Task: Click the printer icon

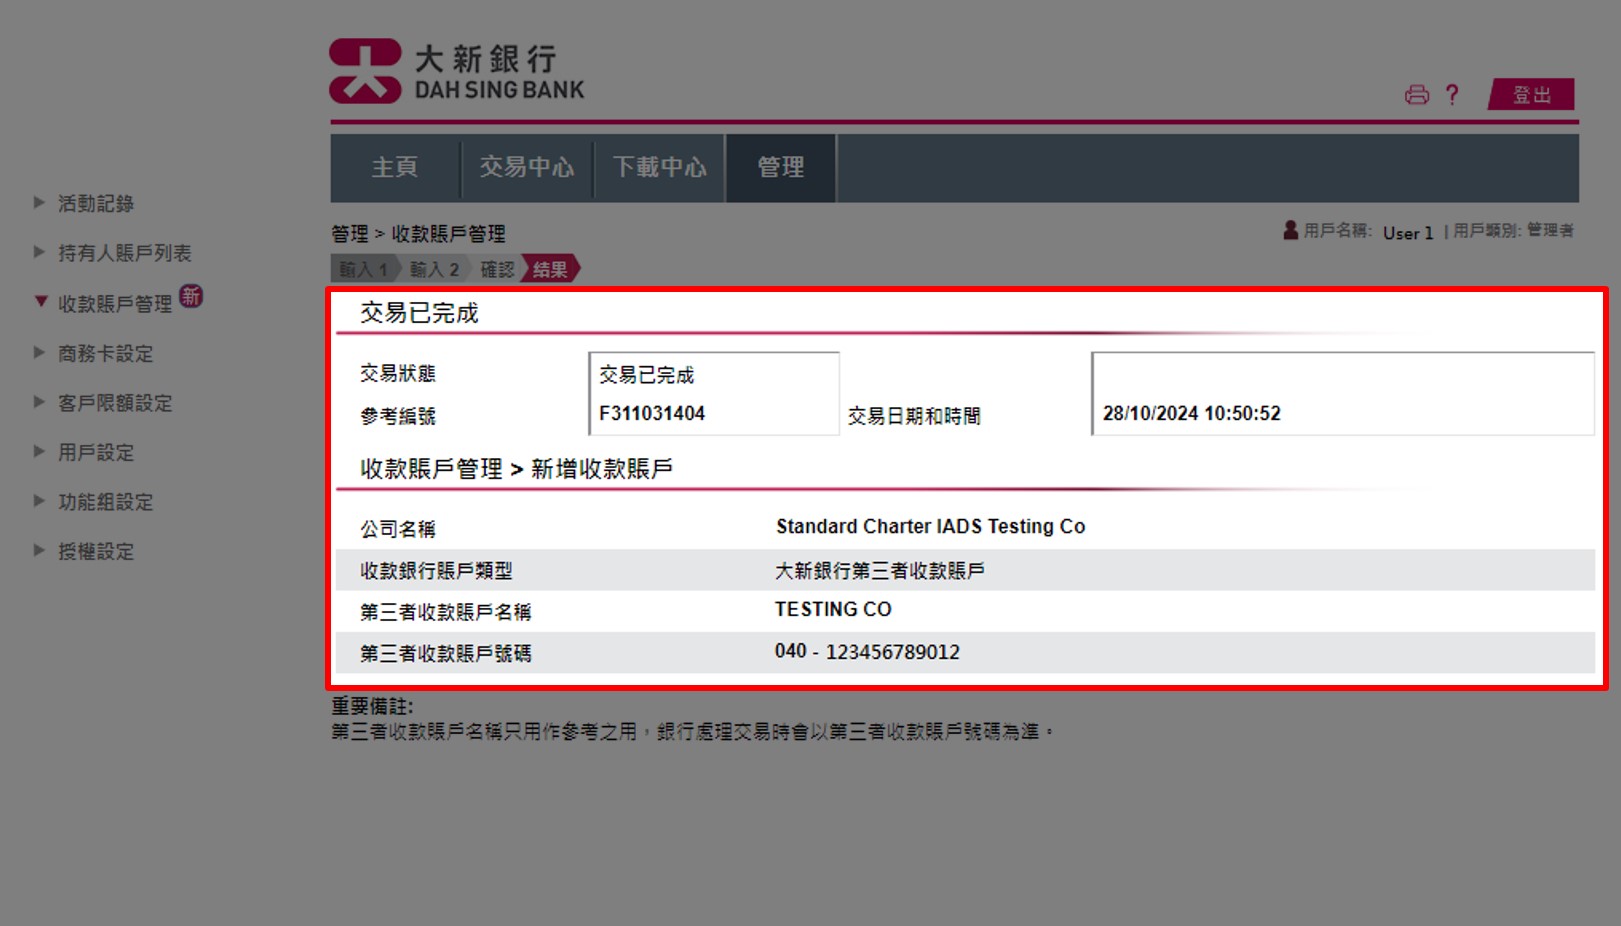Action: click(x=1418, y=94)
